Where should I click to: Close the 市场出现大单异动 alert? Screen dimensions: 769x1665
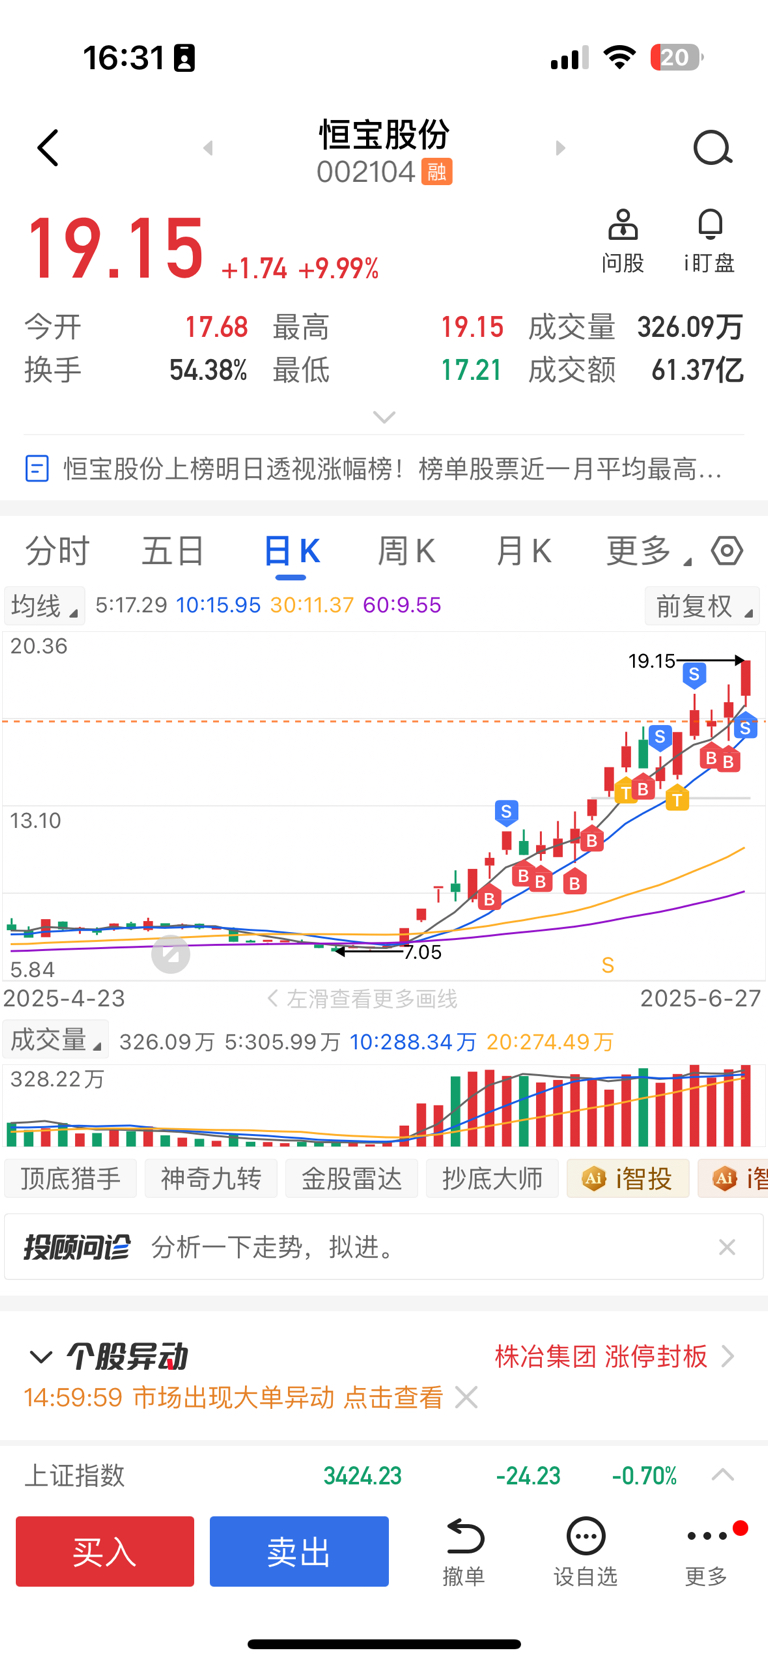(x=466, y=1397)
